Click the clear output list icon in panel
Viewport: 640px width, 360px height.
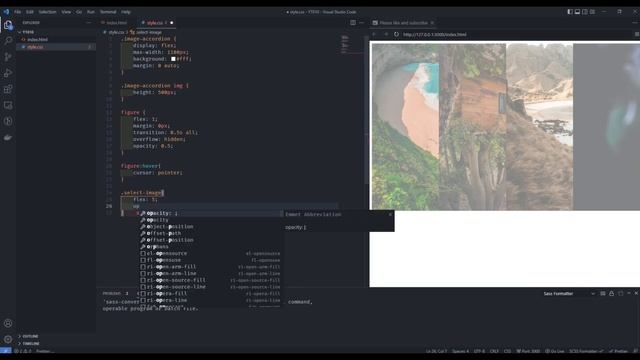click(602, 293)
